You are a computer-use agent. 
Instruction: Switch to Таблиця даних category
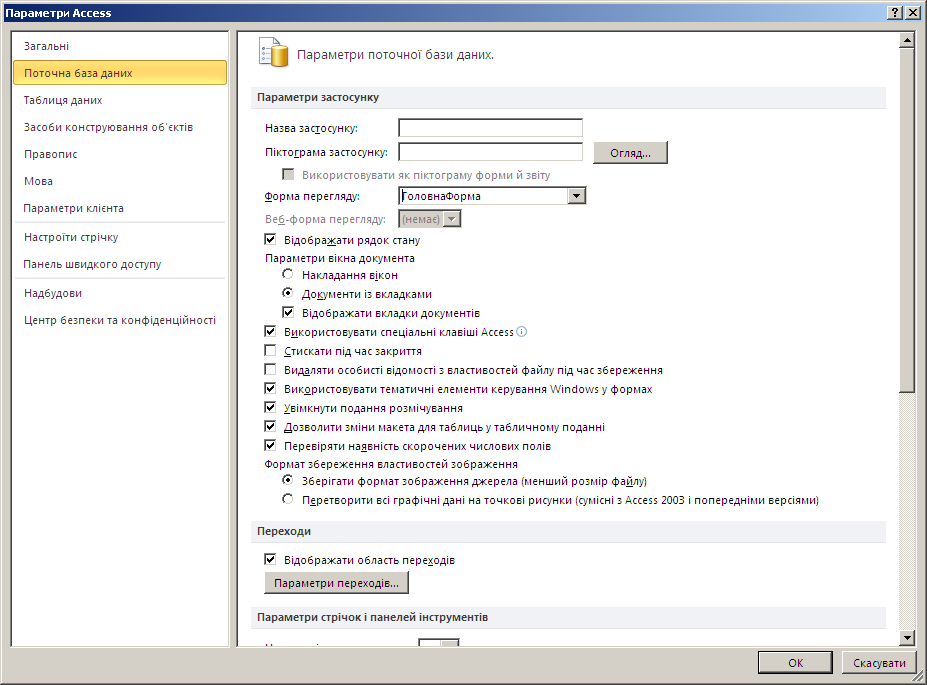click(63, 100)
